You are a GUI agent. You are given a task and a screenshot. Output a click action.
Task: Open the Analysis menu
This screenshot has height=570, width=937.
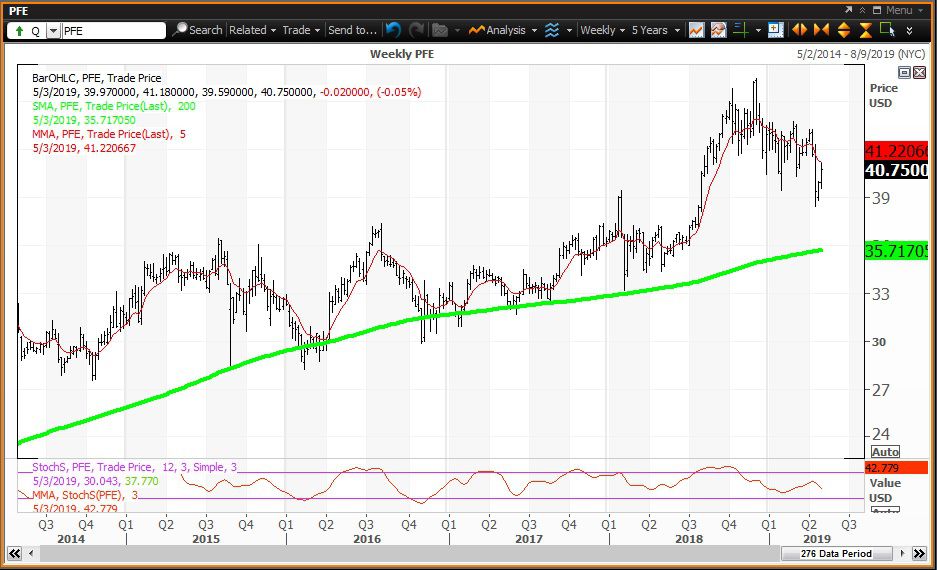[x=502, y=30]
